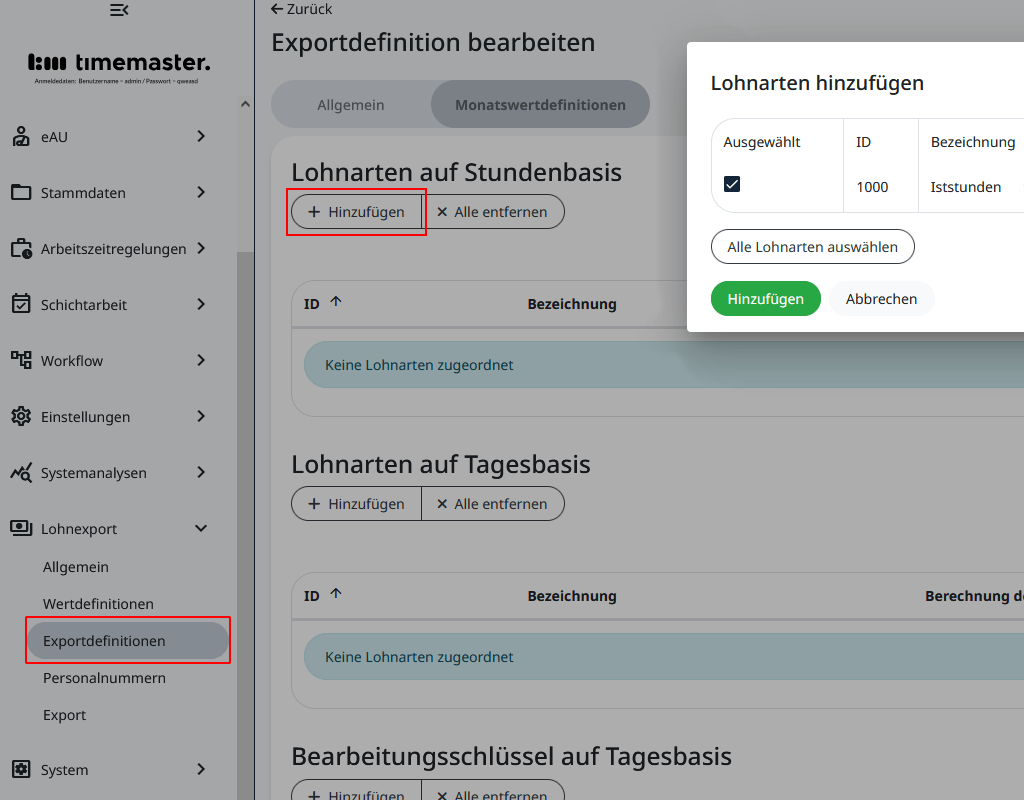The height and width of the screenshot is (800, 1024).
Task: Open the Arbeitszeitregelungen briefcase-clock icon
Action: 21,248
